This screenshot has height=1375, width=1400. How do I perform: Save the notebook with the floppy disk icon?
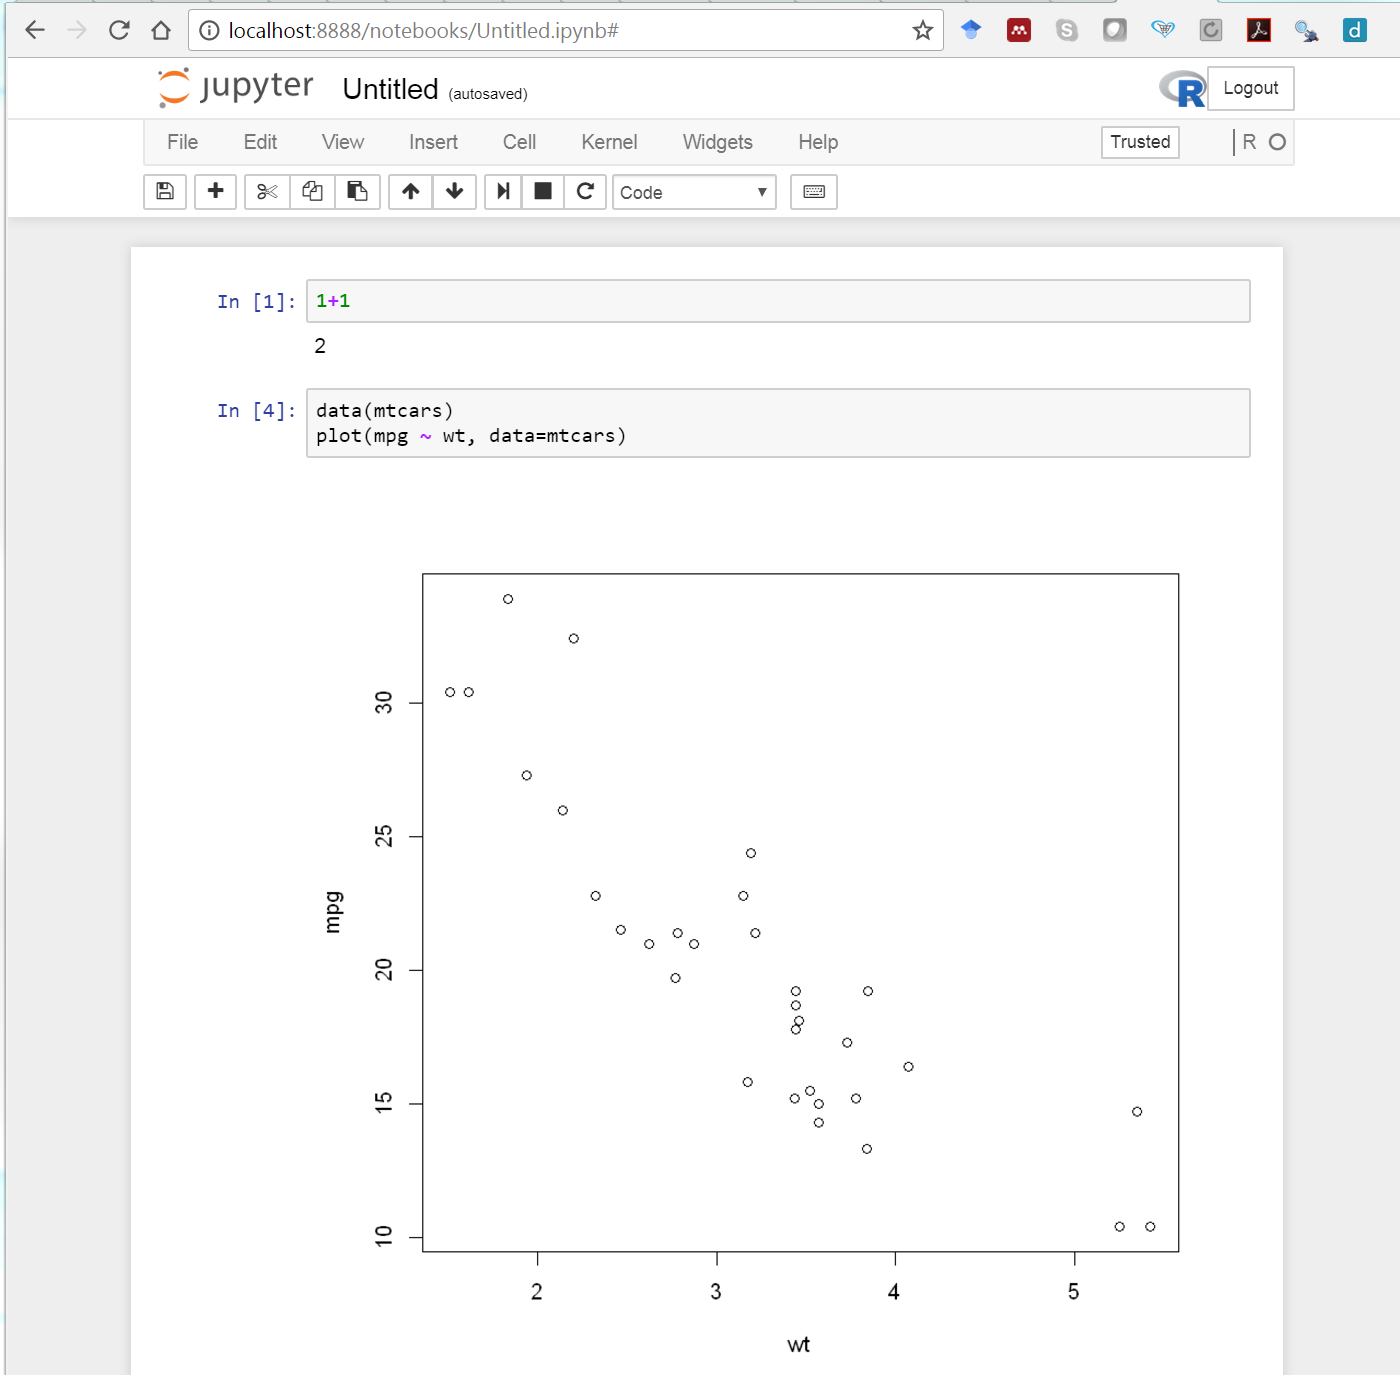(165, 192)
